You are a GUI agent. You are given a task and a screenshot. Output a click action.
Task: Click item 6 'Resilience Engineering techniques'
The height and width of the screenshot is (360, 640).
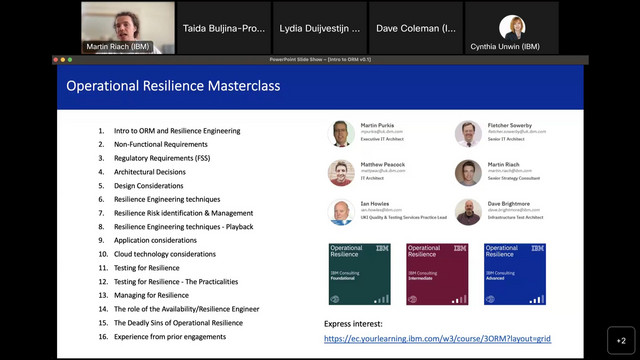[x=167, y=199]
